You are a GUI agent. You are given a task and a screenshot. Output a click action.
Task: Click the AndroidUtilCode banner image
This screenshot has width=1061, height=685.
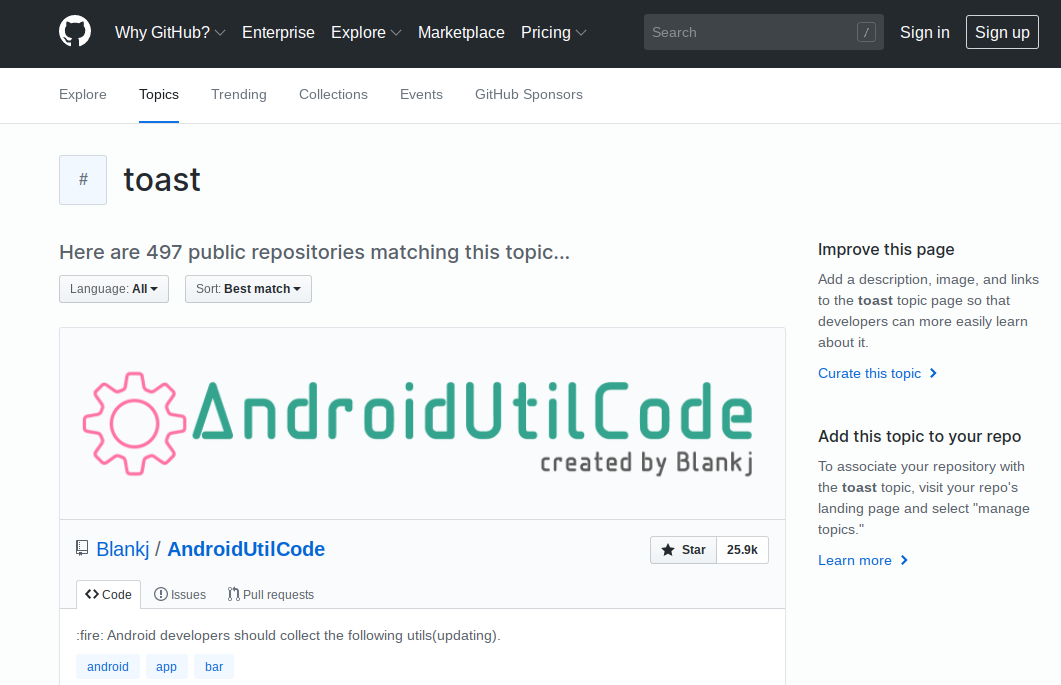tap(422, 424)
